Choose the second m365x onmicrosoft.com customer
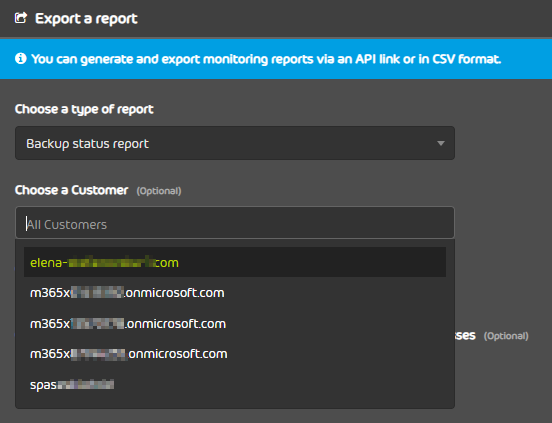Image resolution: width=552 pixels, height=423 pixels. click(235, 323)
